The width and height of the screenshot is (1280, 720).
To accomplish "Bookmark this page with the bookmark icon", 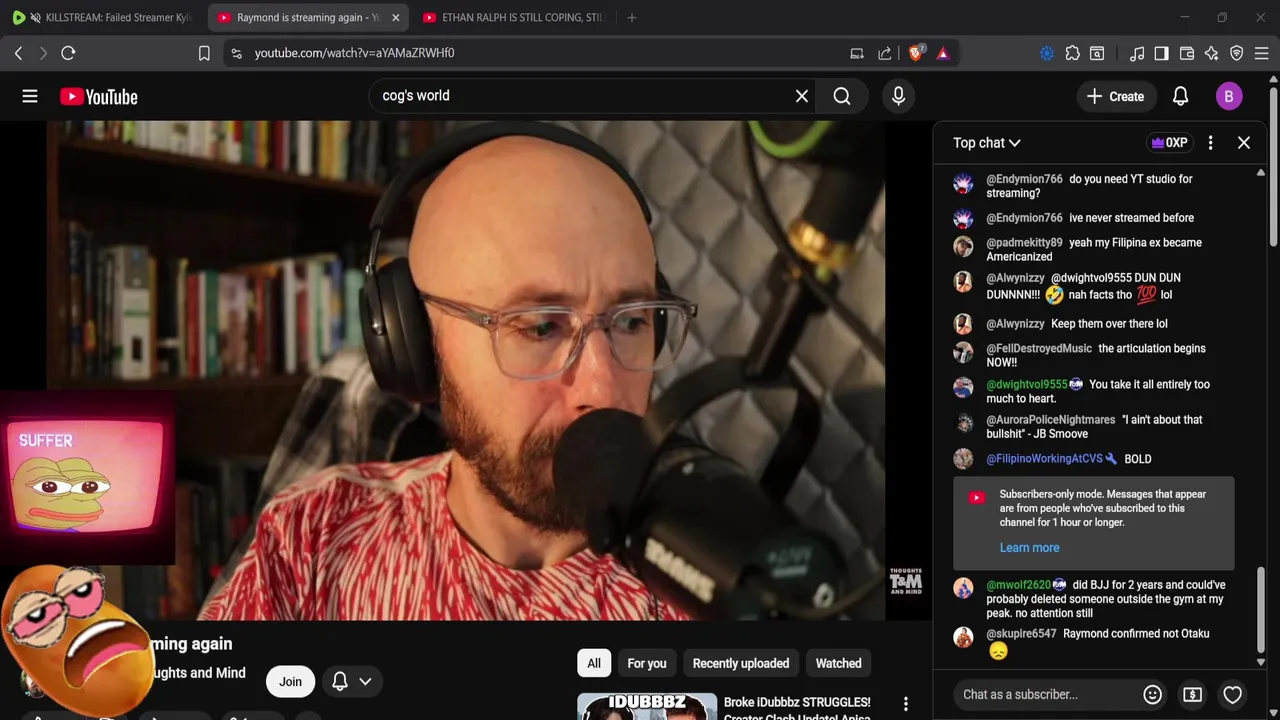I will click(x=204, y=53).
